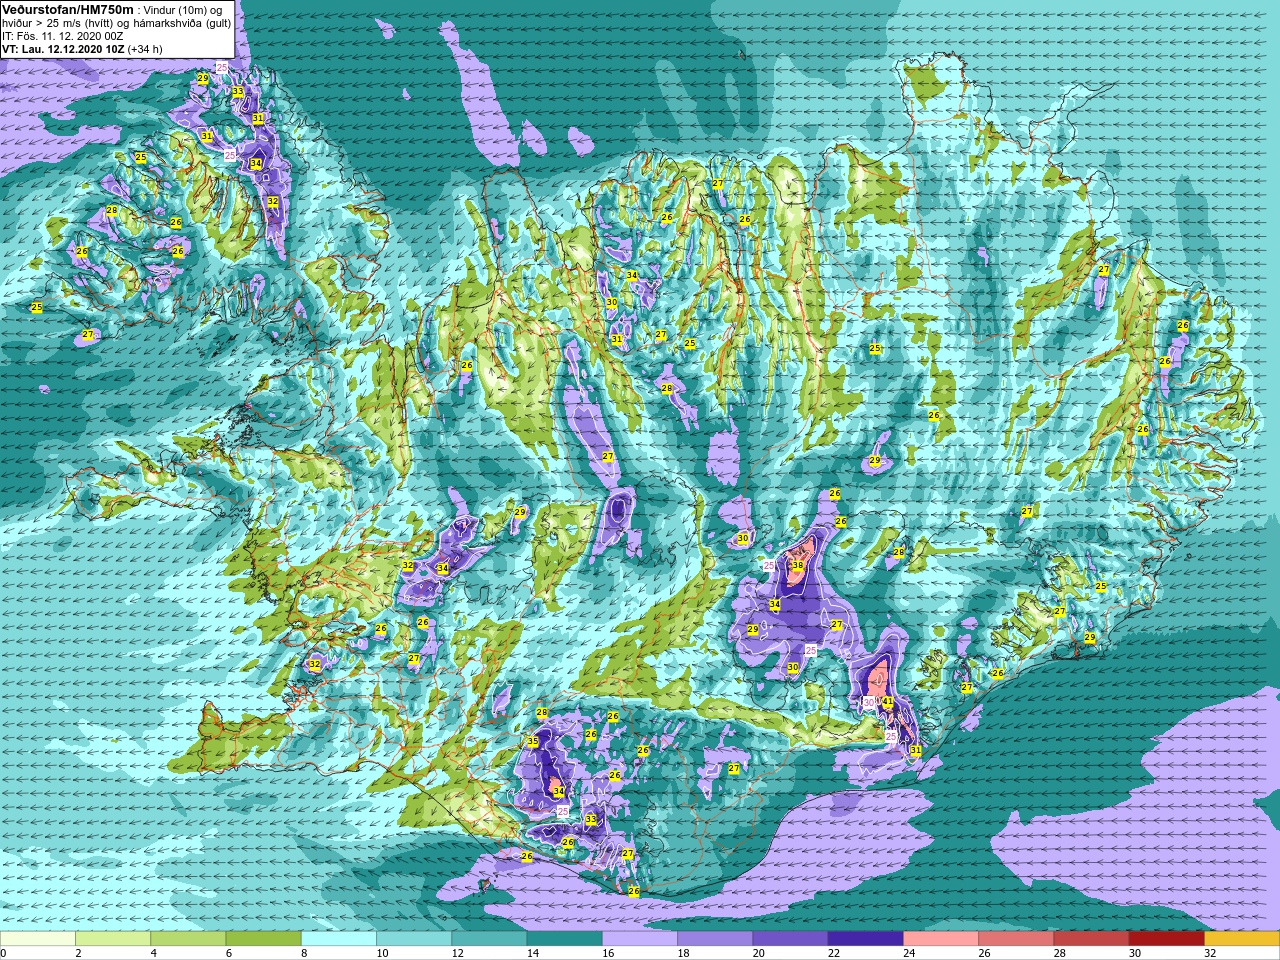Click the legend scale number "2"
The image size is (1280, 960).
point(77,953)
